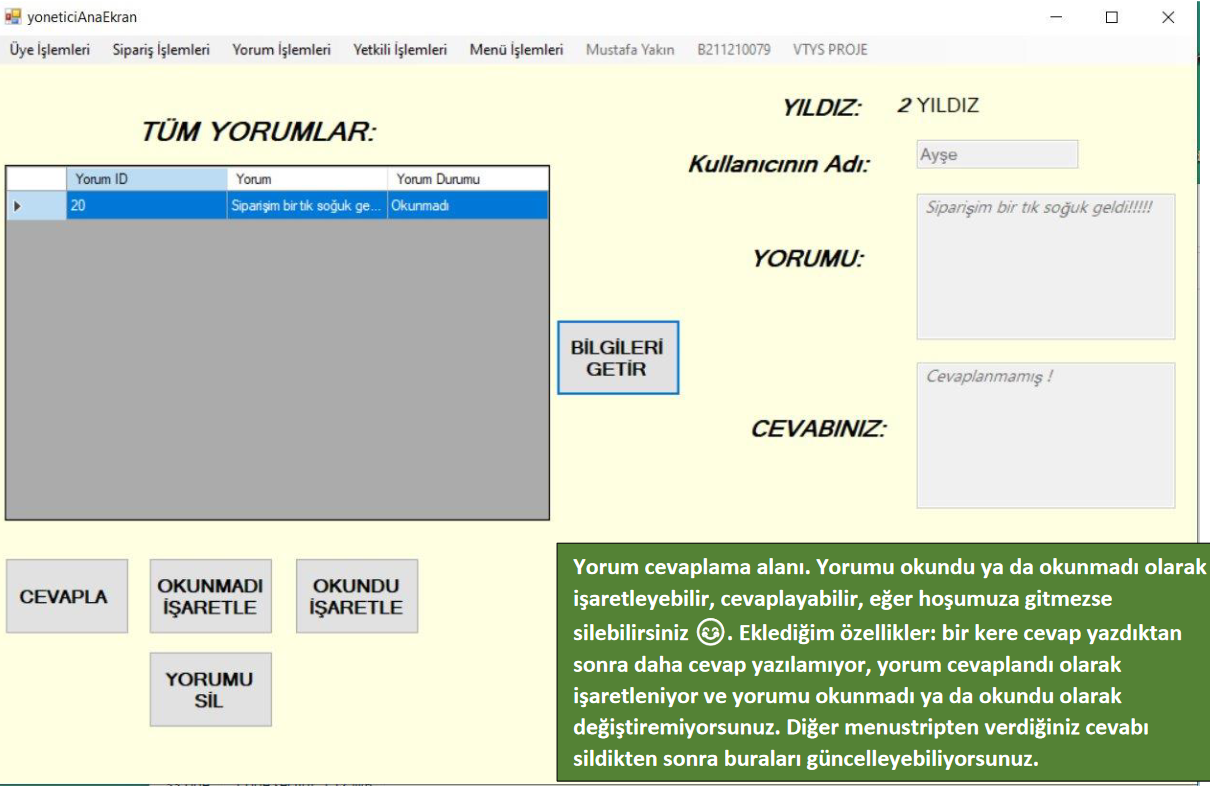Screen dimensions: 1210x787
Task: Open the Yetkili İşlemleri menu
Action: click(400, 49)
